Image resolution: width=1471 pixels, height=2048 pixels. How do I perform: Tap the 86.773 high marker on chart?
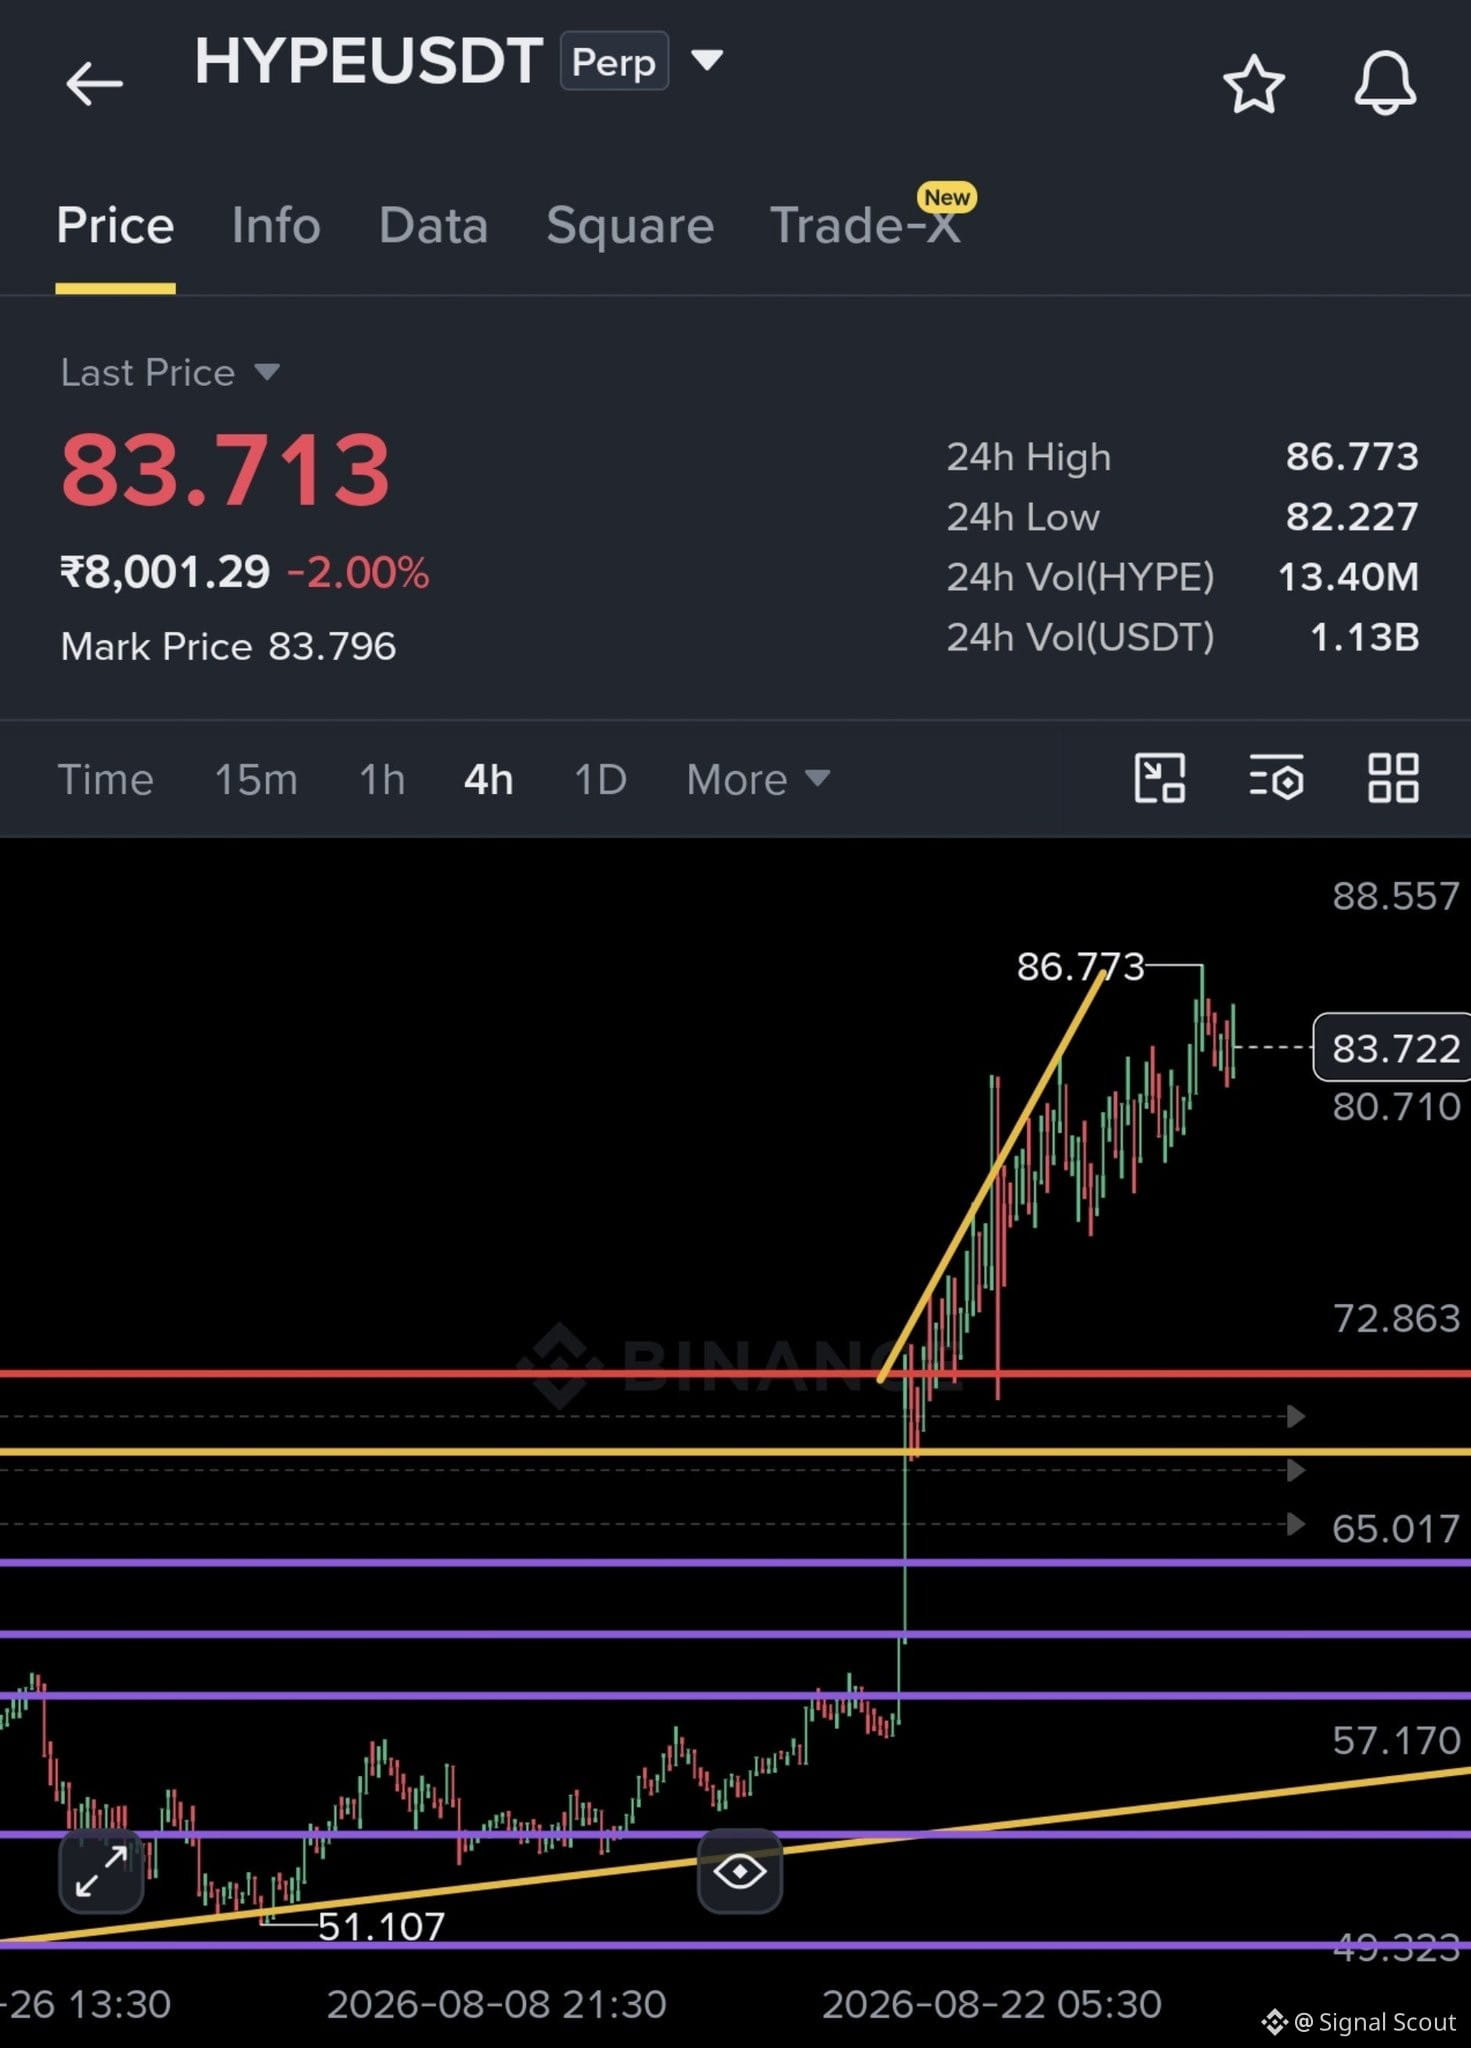pyautogui.click(x=1080, y=966)
